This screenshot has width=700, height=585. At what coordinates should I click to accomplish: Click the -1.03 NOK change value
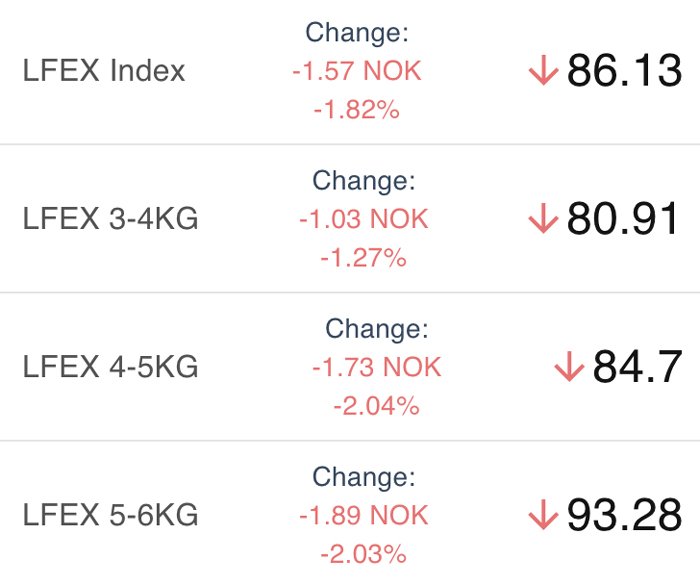coord(363,219)
